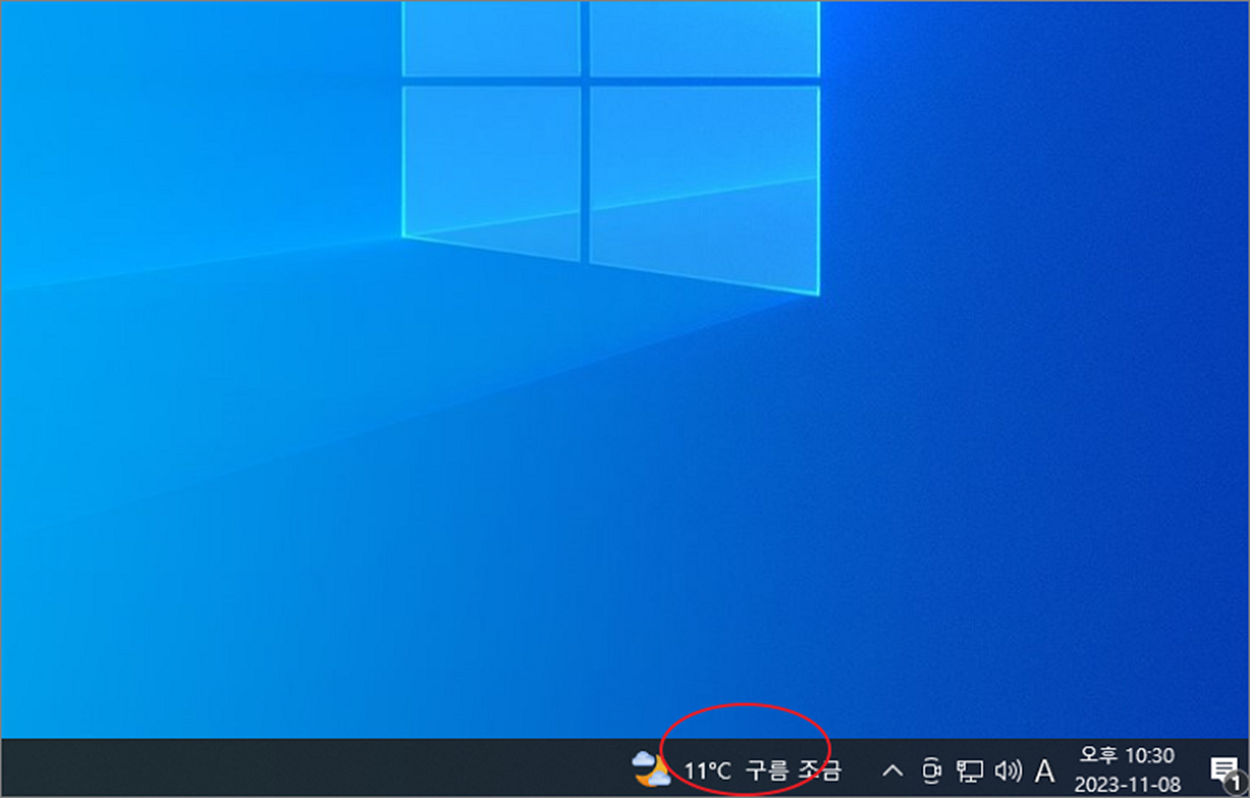Open the clock showing 오후 10:30
1250x798 pixels.
click(x=1127, y=756)
